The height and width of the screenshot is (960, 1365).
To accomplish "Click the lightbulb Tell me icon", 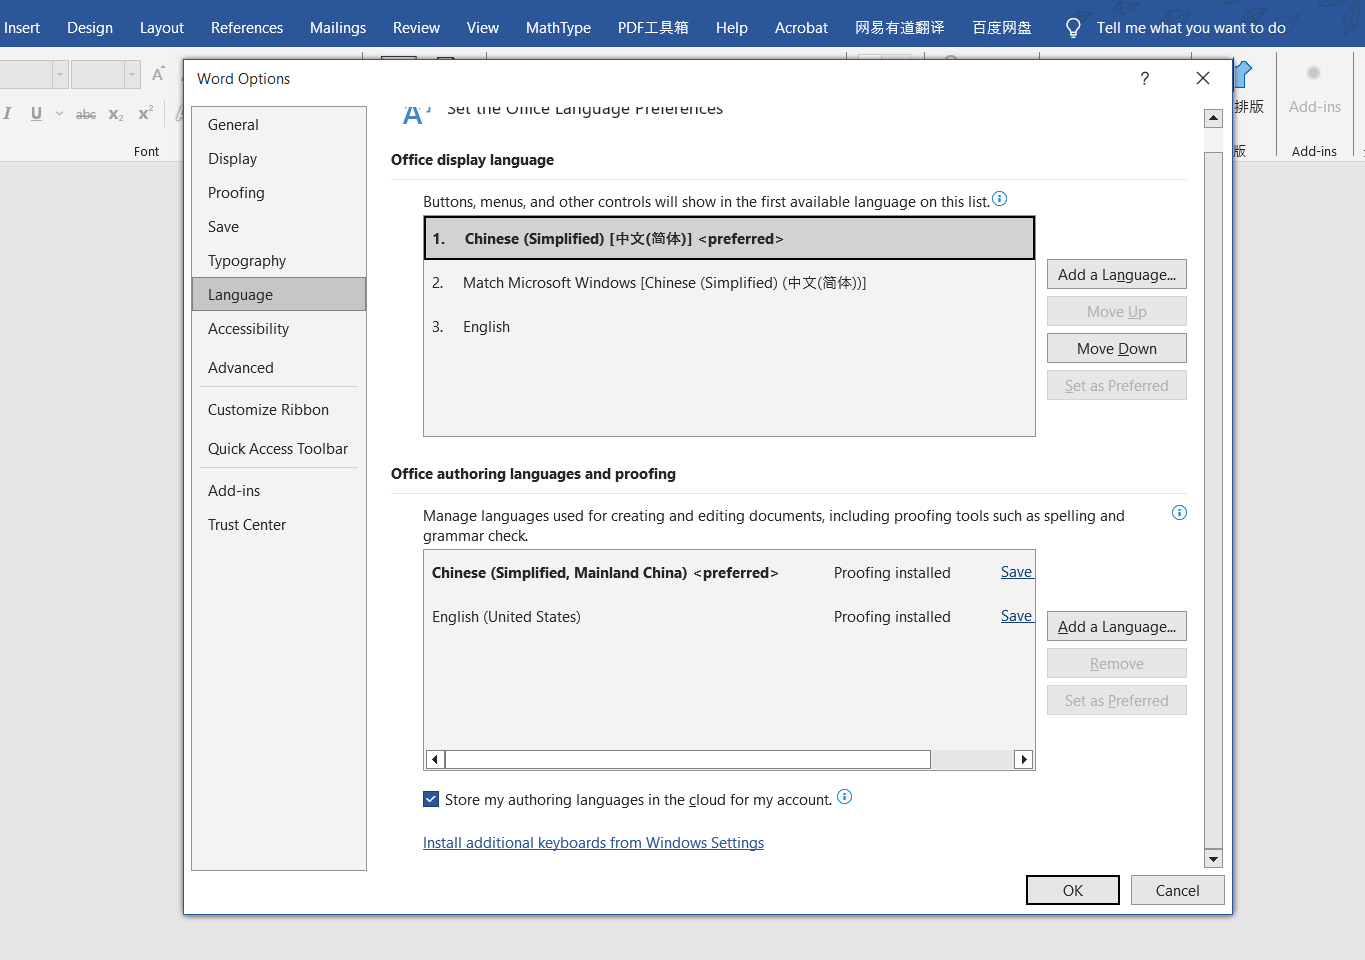I will tap(1073, 28).
